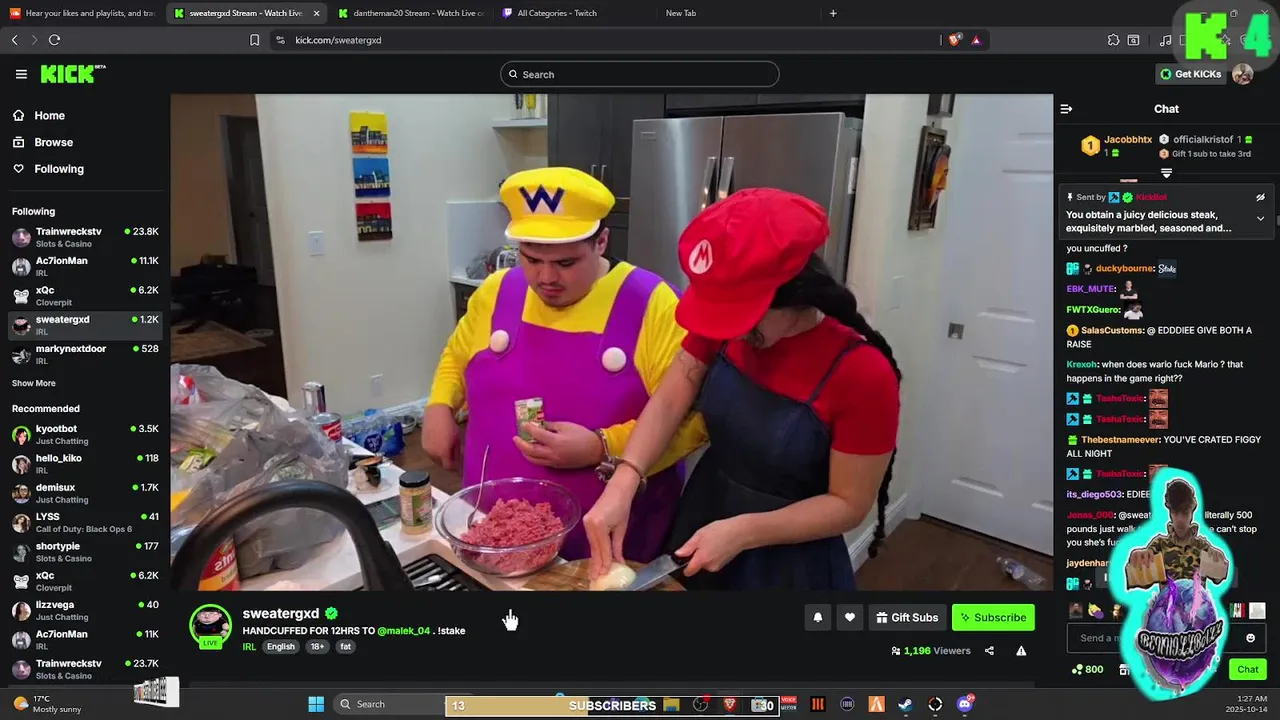Click browser back arrow

(14, 40)
